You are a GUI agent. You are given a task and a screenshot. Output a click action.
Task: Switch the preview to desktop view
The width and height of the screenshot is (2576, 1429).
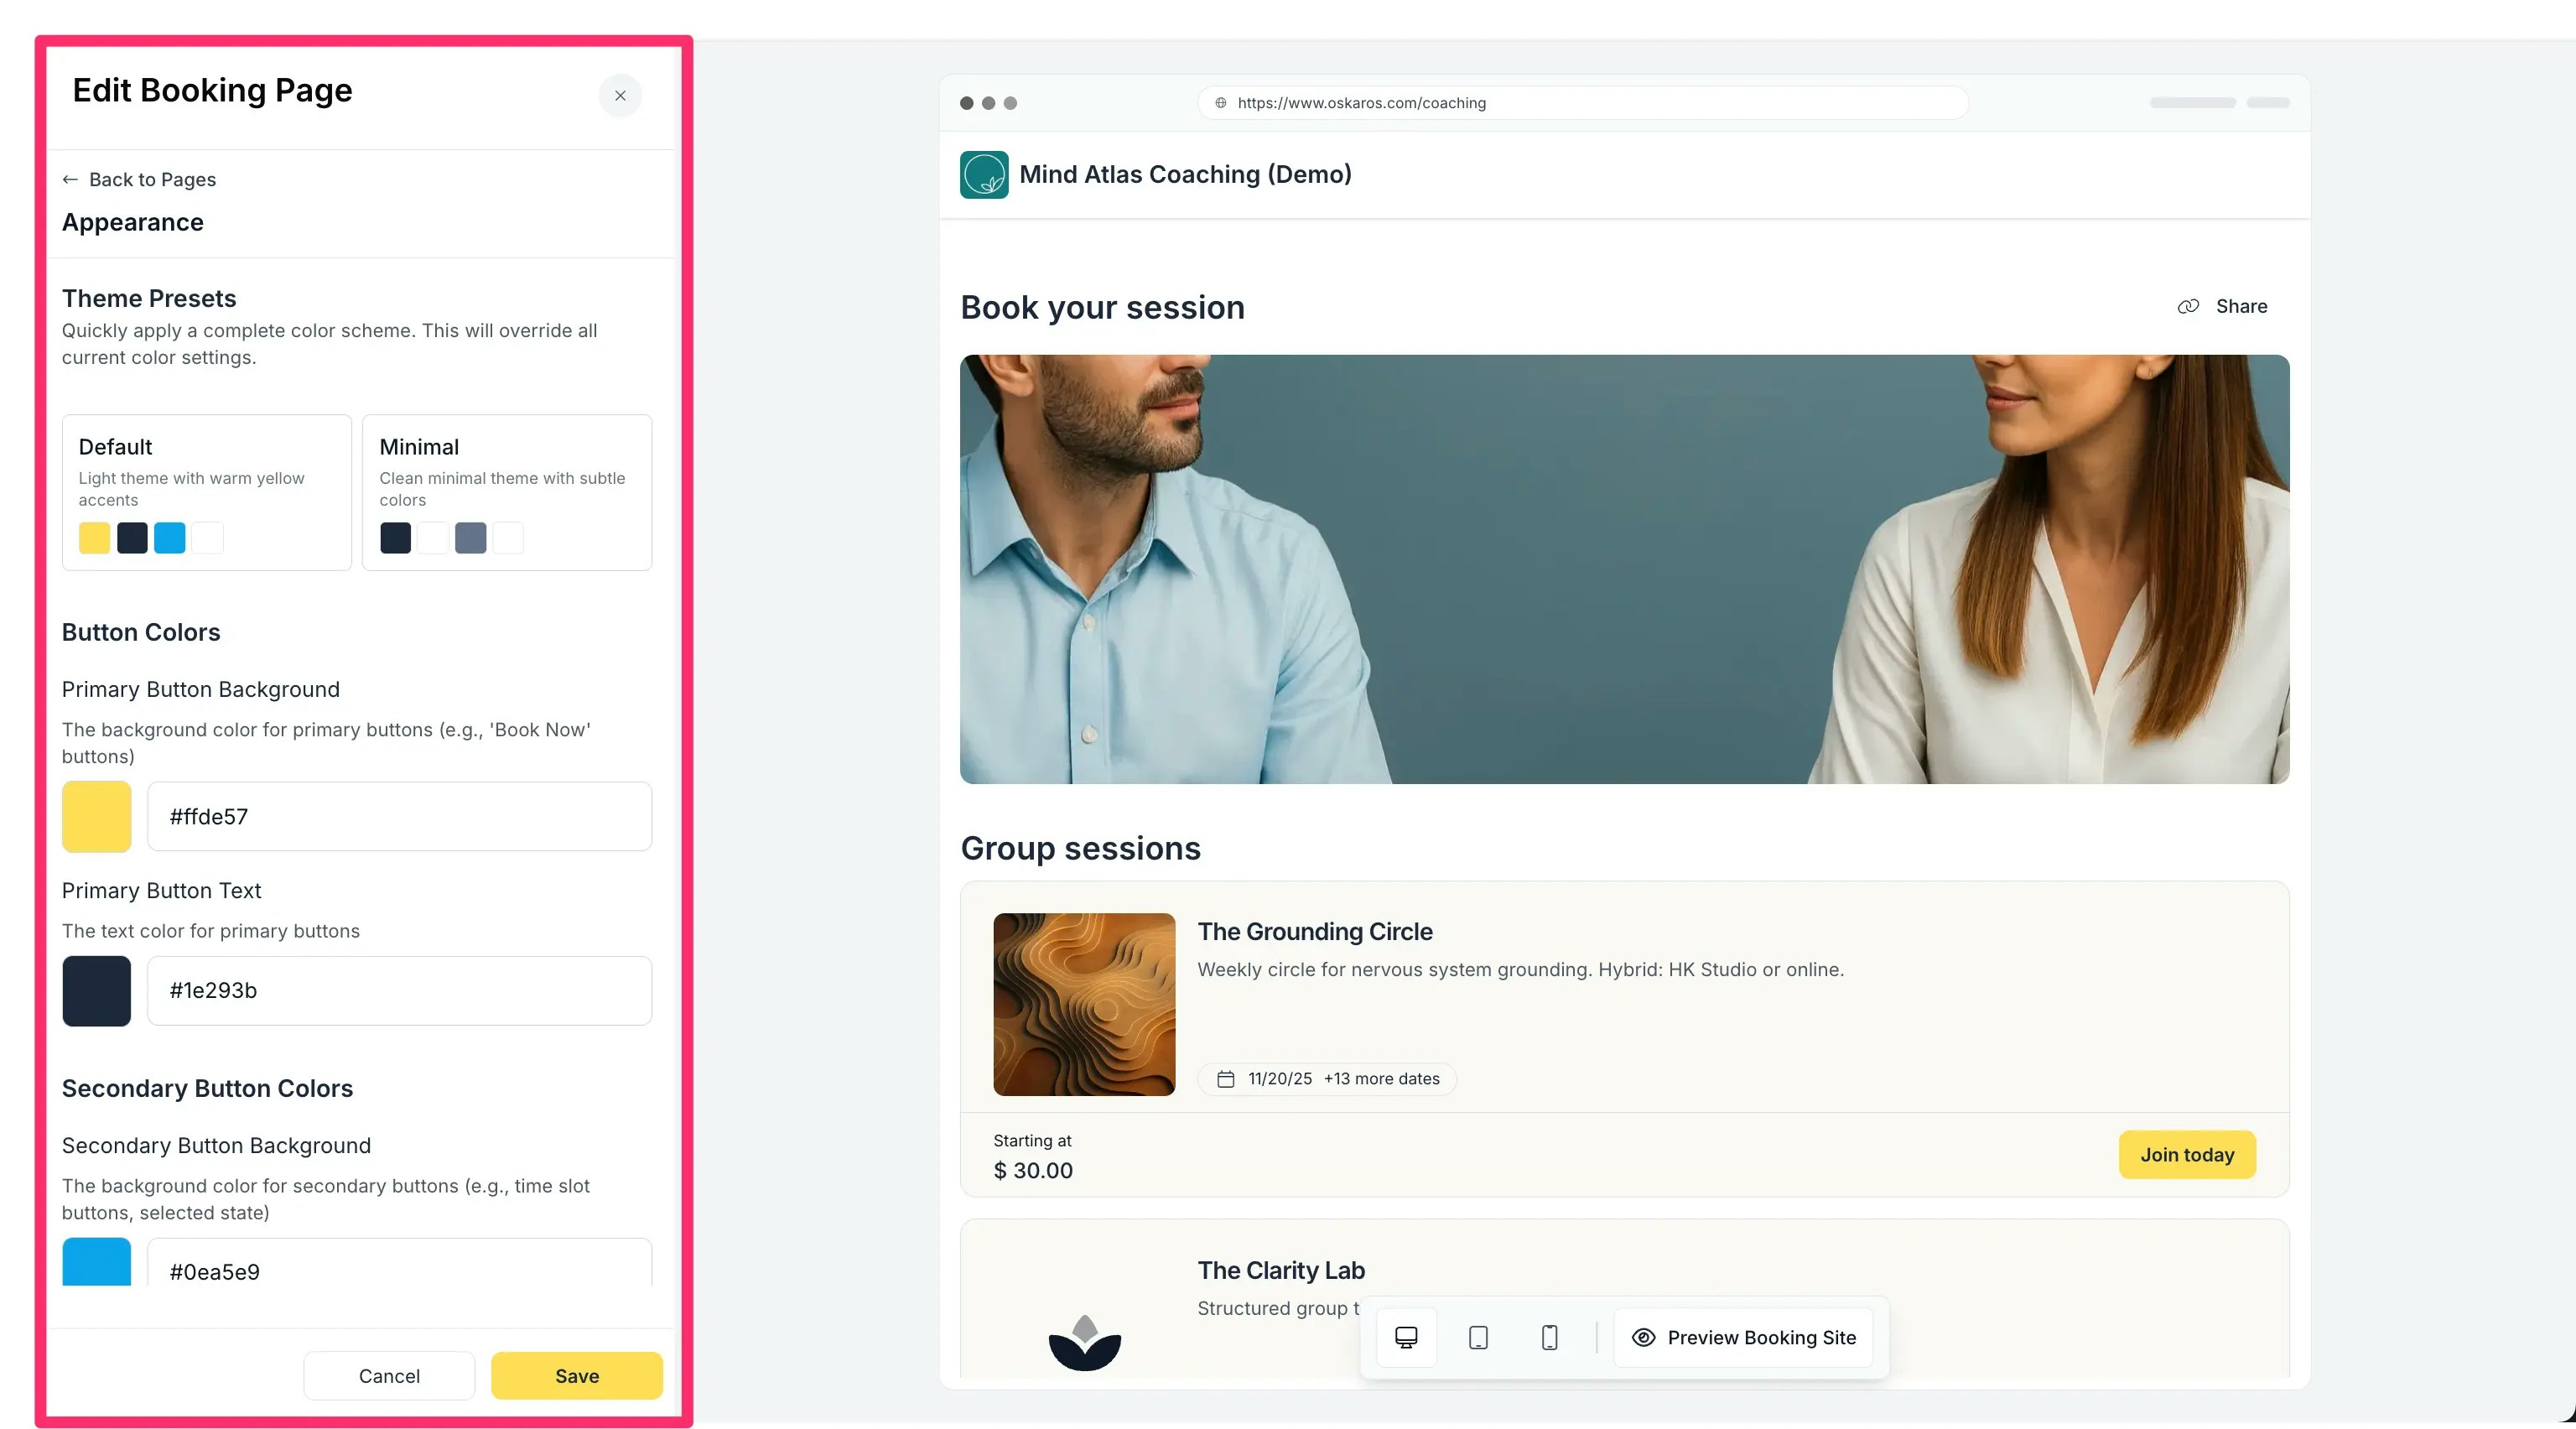(1406, 1337)
